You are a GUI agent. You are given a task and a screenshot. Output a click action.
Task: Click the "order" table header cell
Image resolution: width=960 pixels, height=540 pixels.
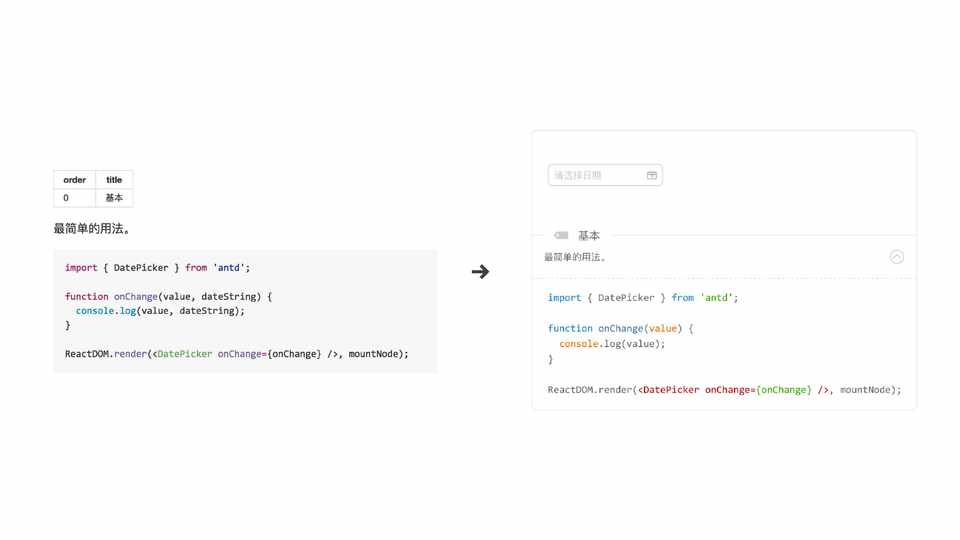click(x=75, y=180)
